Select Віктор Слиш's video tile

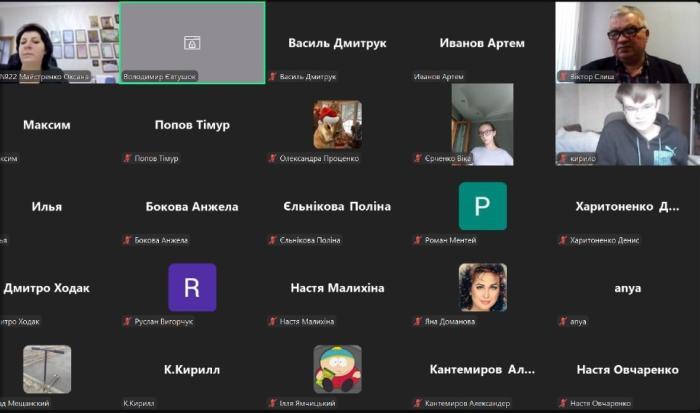[627, 42]
